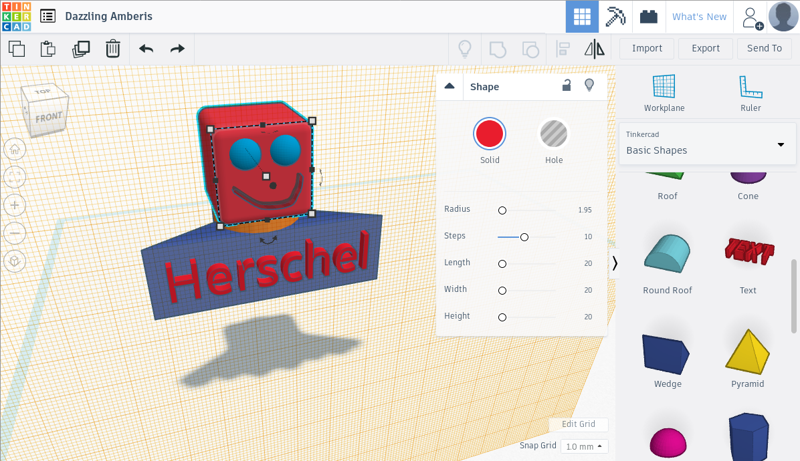Collapse the Shape properties panel
This screenshot has width=800, height=461.
point(450,87)
